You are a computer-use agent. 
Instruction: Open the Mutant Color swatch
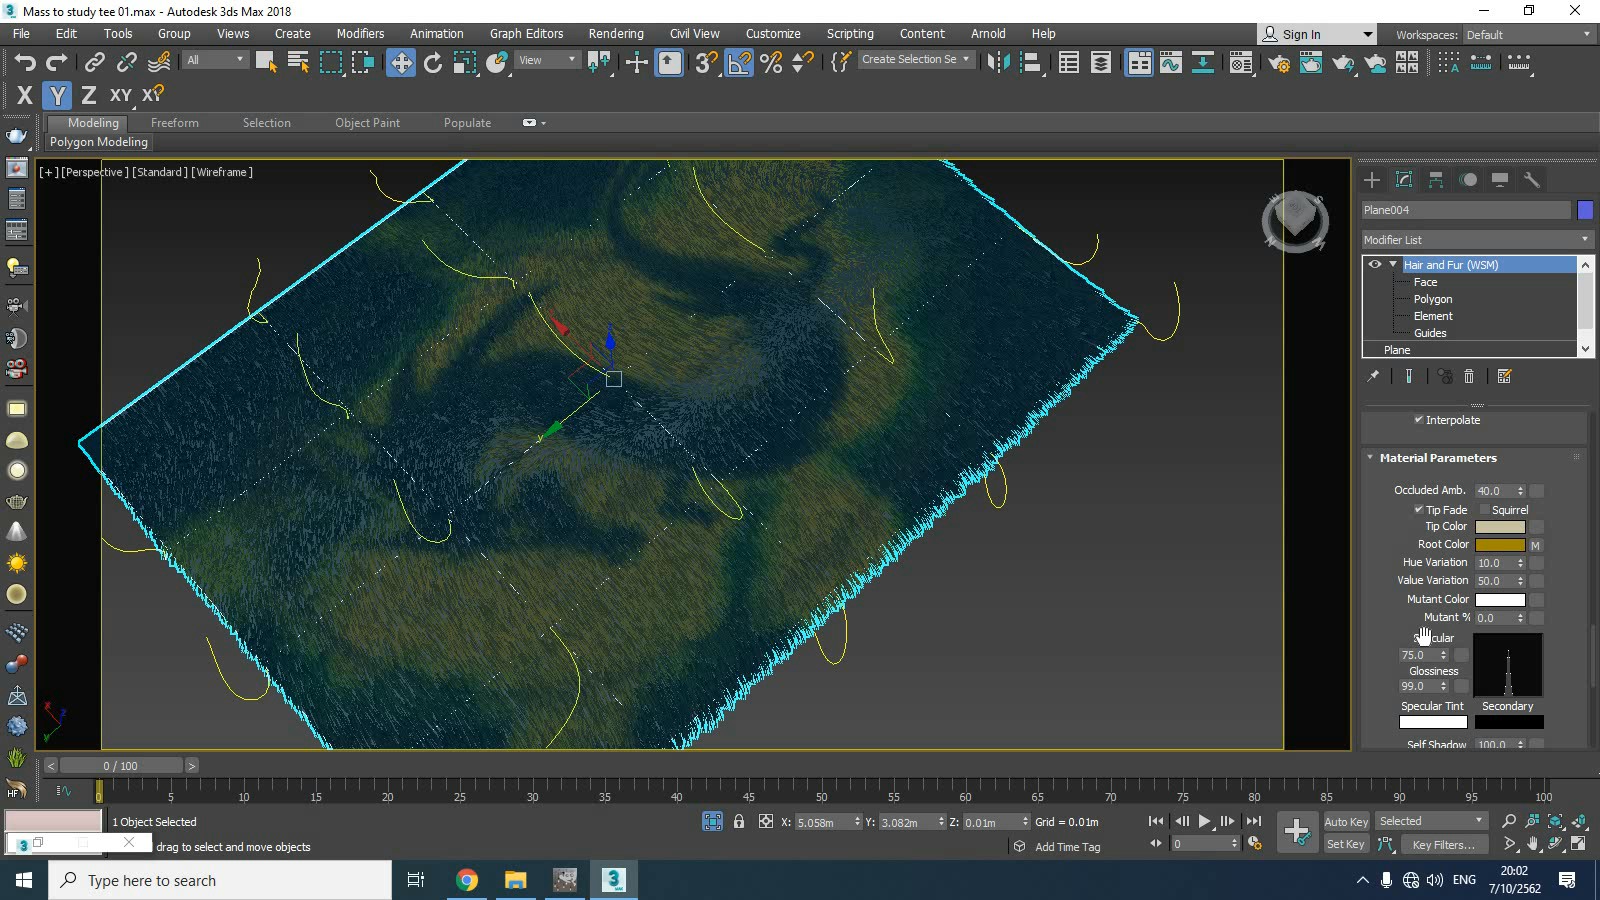coord(1500,600)
